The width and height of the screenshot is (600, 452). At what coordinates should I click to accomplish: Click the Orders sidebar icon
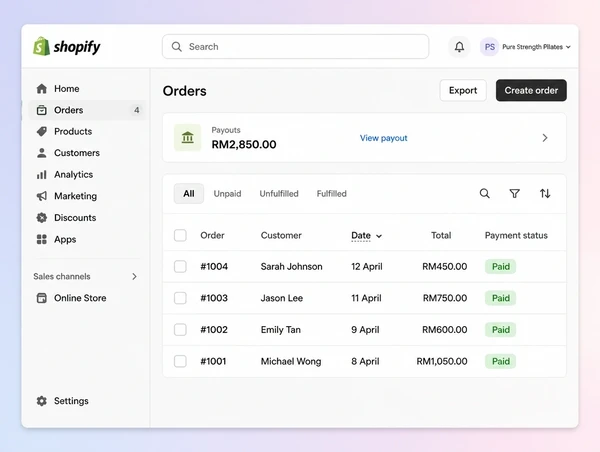[42, 110]
